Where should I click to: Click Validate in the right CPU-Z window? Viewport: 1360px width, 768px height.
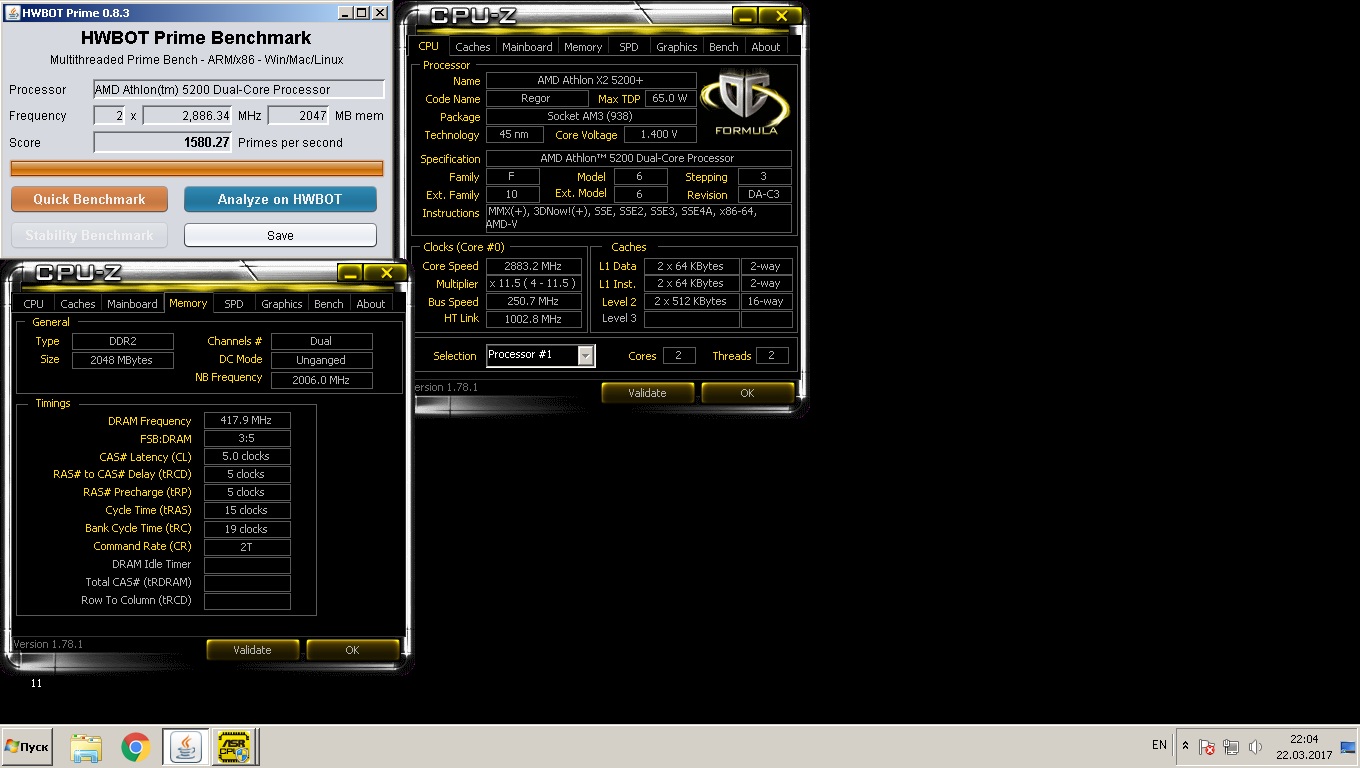click(647, 393)
